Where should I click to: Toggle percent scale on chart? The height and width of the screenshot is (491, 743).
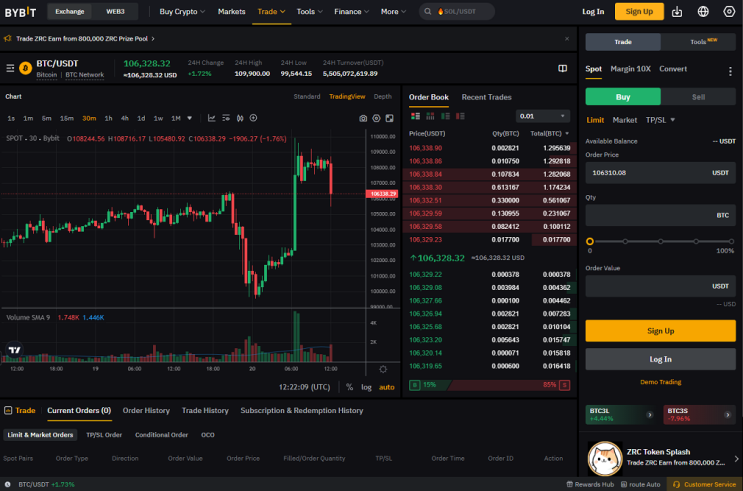click(x=349, y=387)
